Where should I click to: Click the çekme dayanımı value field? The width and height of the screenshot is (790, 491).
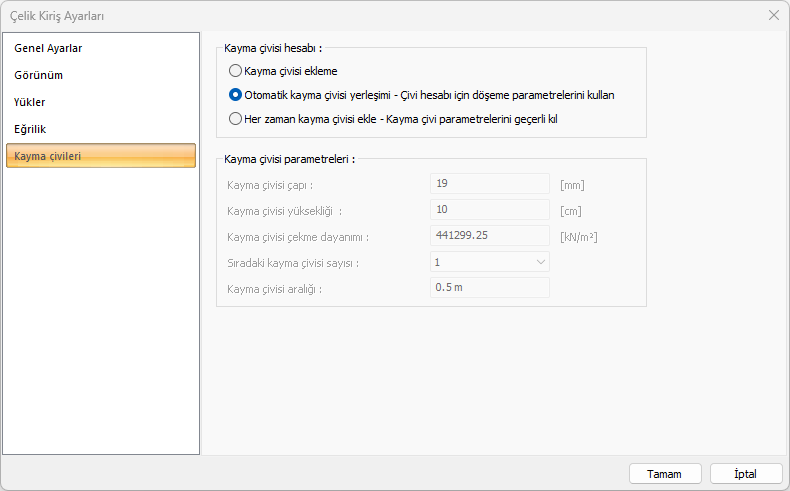click(x=490, y=236)
